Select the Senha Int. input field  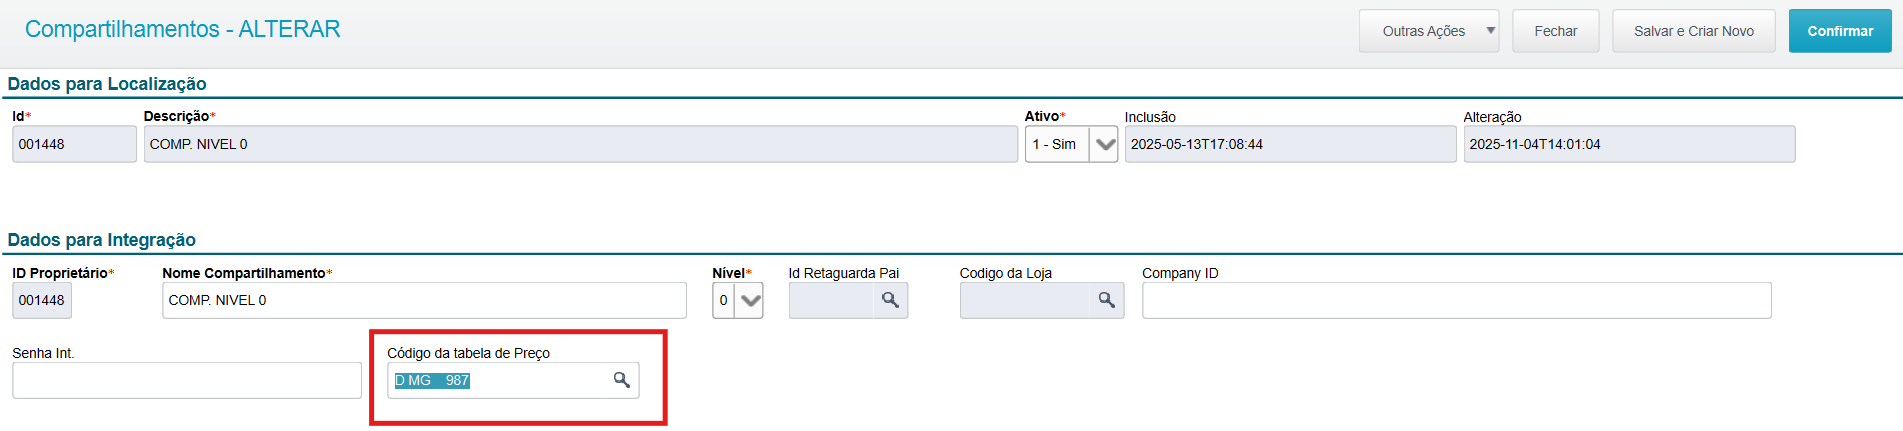pos(187,380)
